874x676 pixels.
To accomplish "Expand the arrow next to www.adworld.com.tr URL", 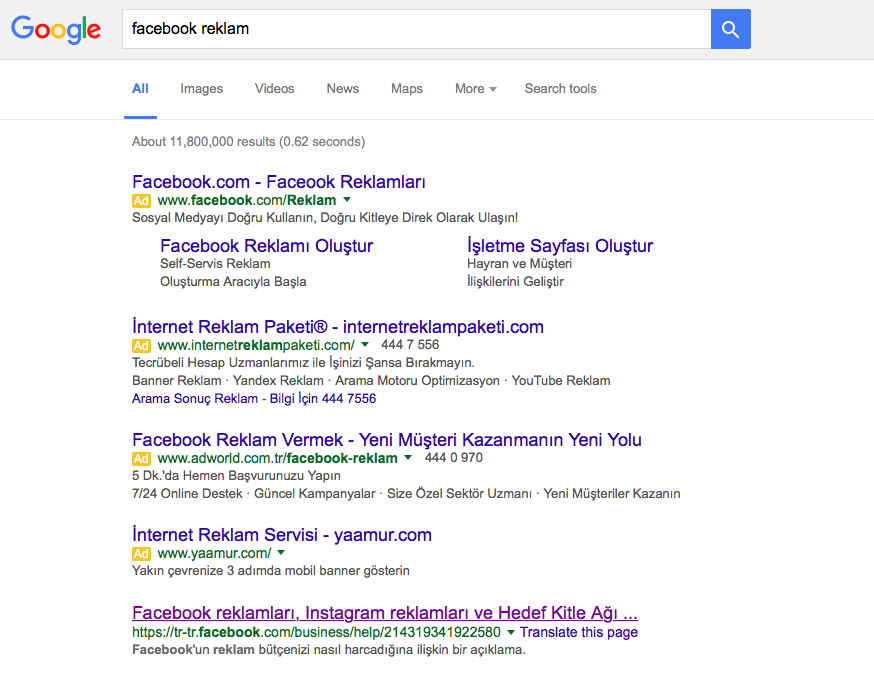I will tap(407, 459).
